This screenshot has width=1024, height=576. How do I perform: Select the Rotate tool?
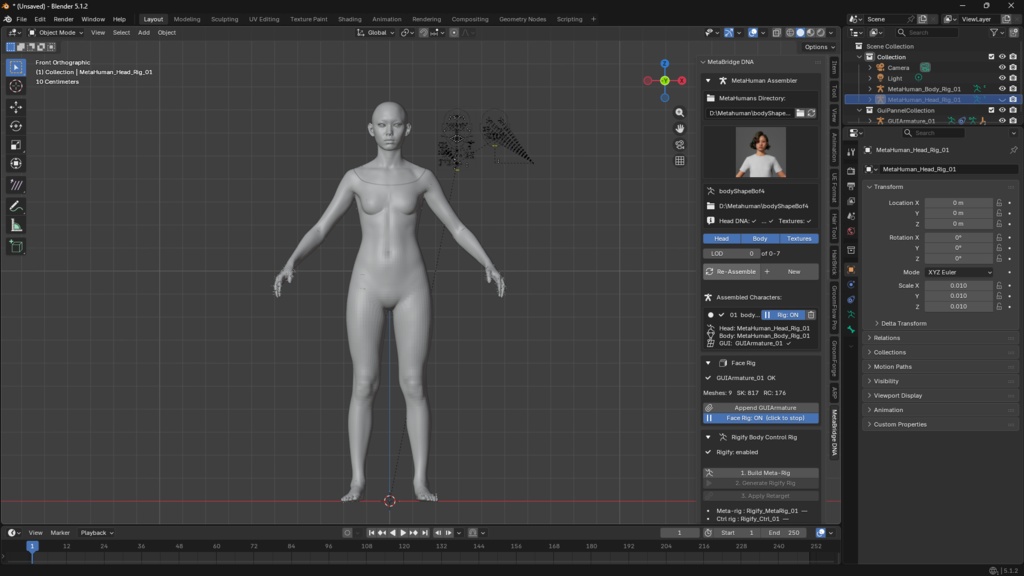pyautogui.click(x=16, y=125)
